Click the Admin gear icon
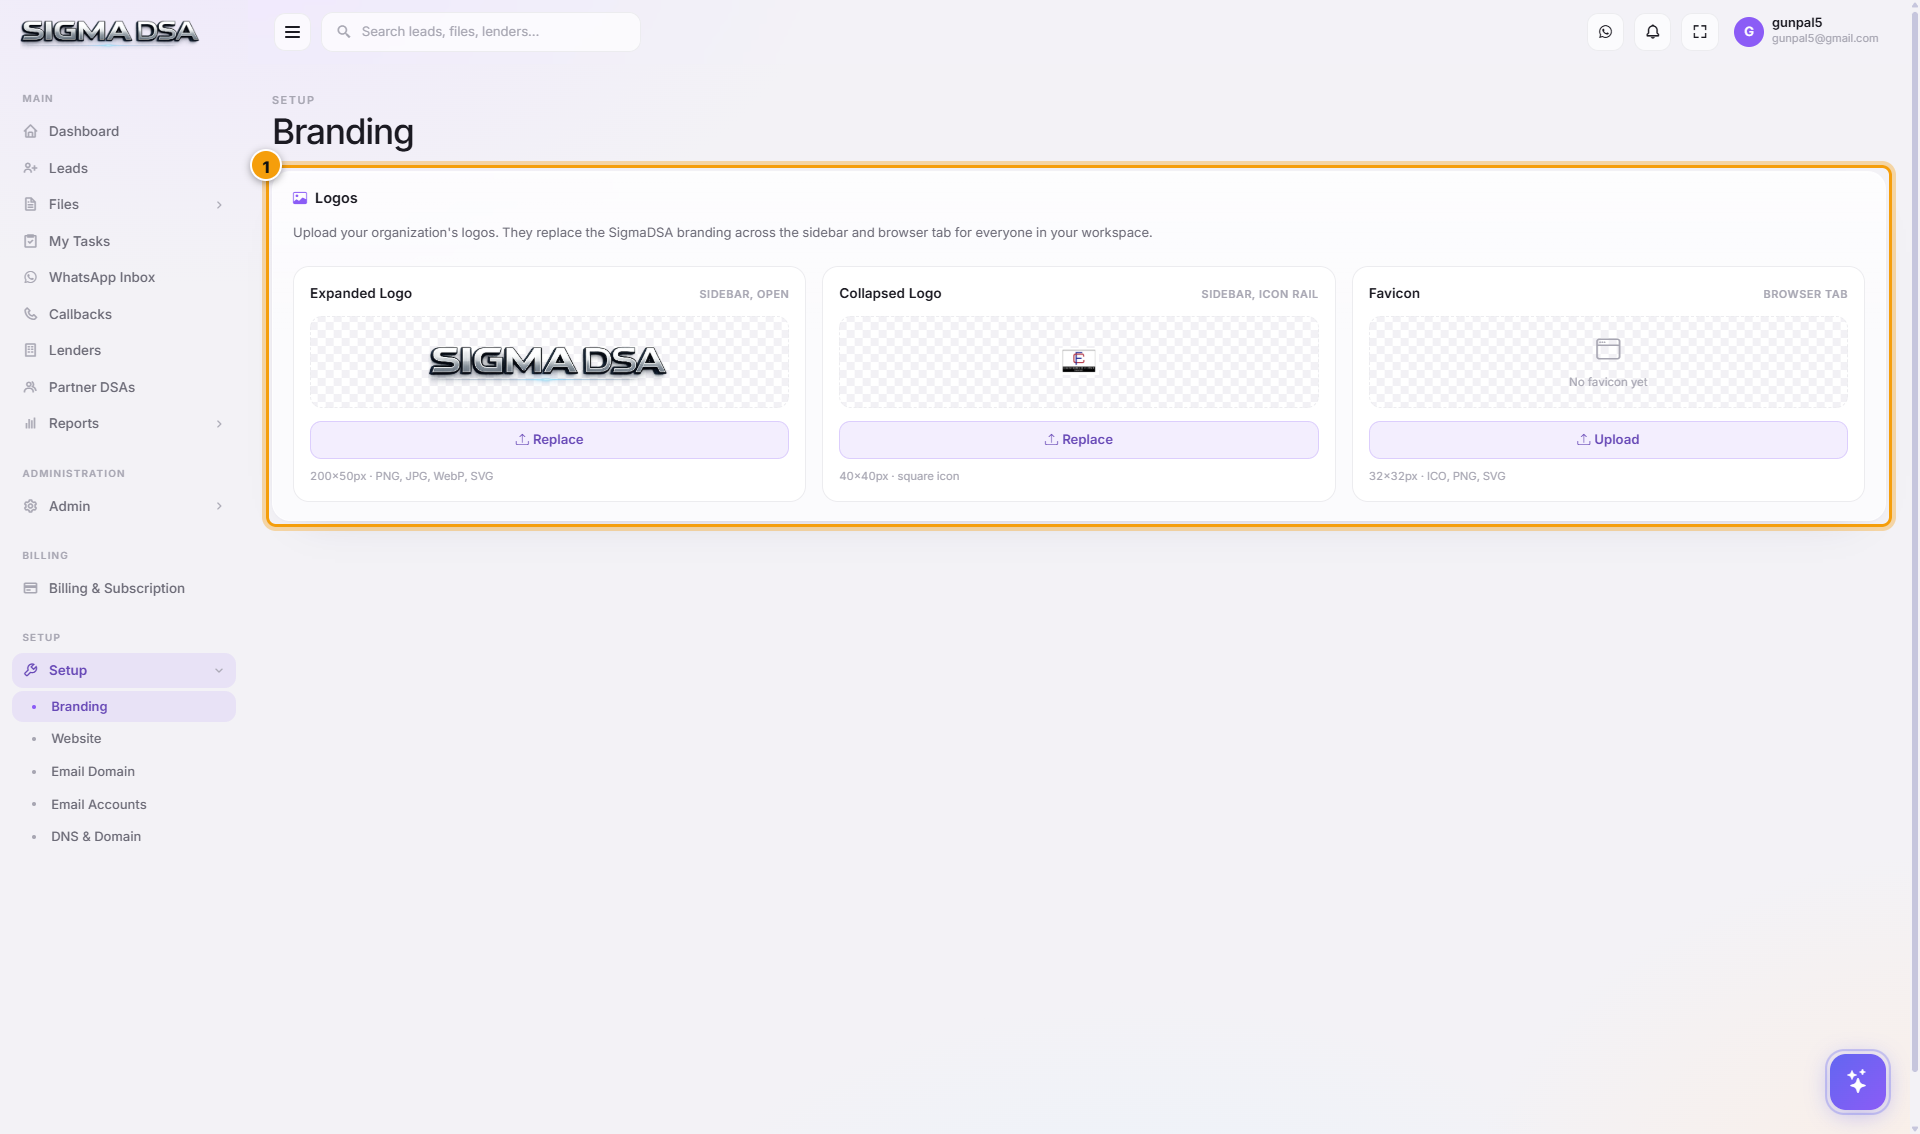The height and width of the screenshot is (1134, 1920). tap(31, 506)
